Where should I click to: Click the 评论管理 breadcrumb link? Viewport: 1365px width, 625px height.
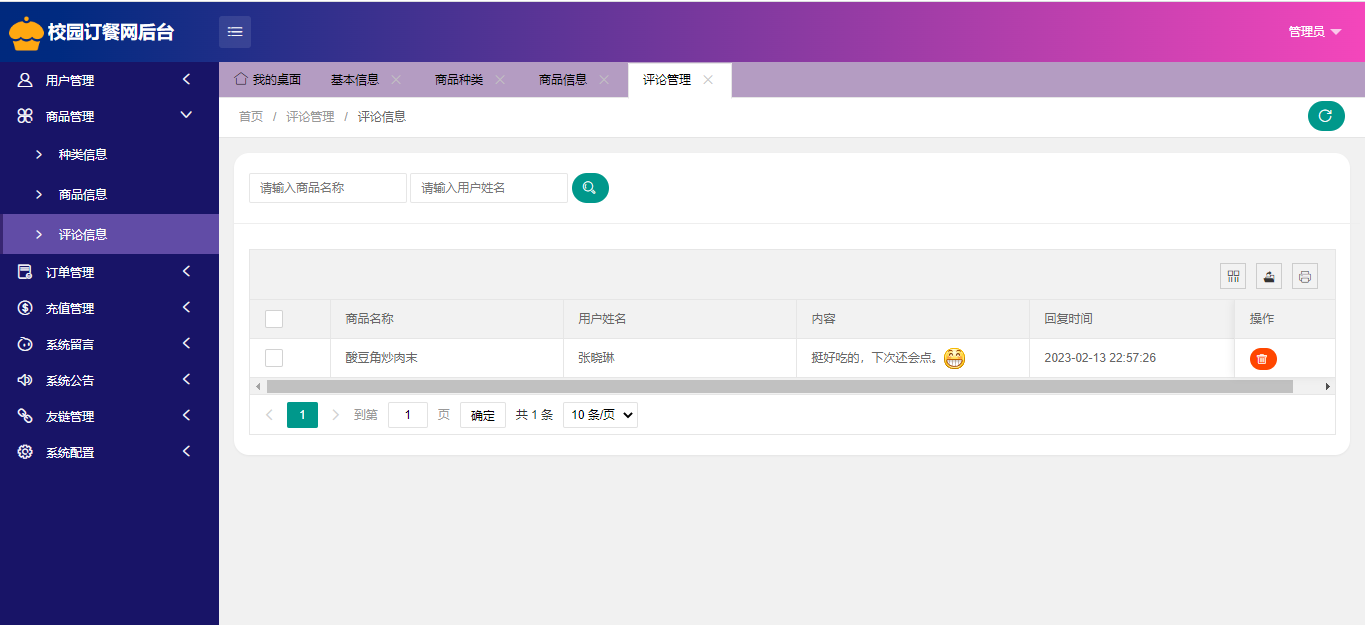(310, 117)
